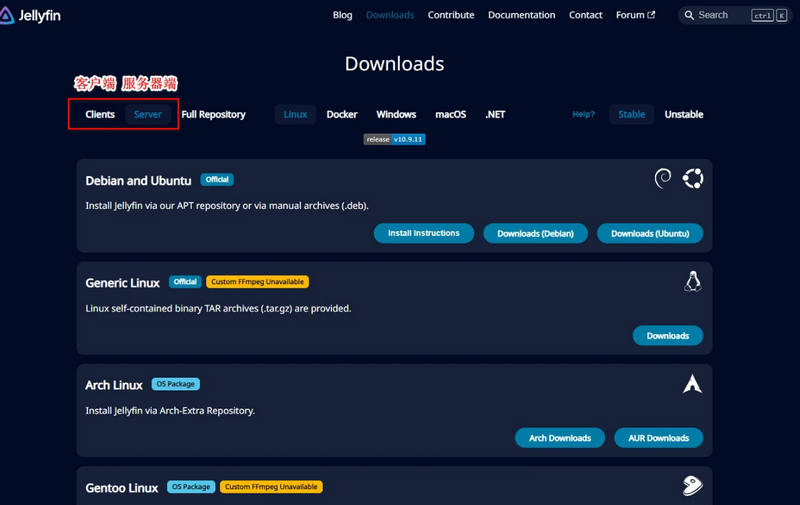The width and height of the screenshot is (800, 505).
Task: Click the Generic Linux Downloads button
Action: (668, 336)
